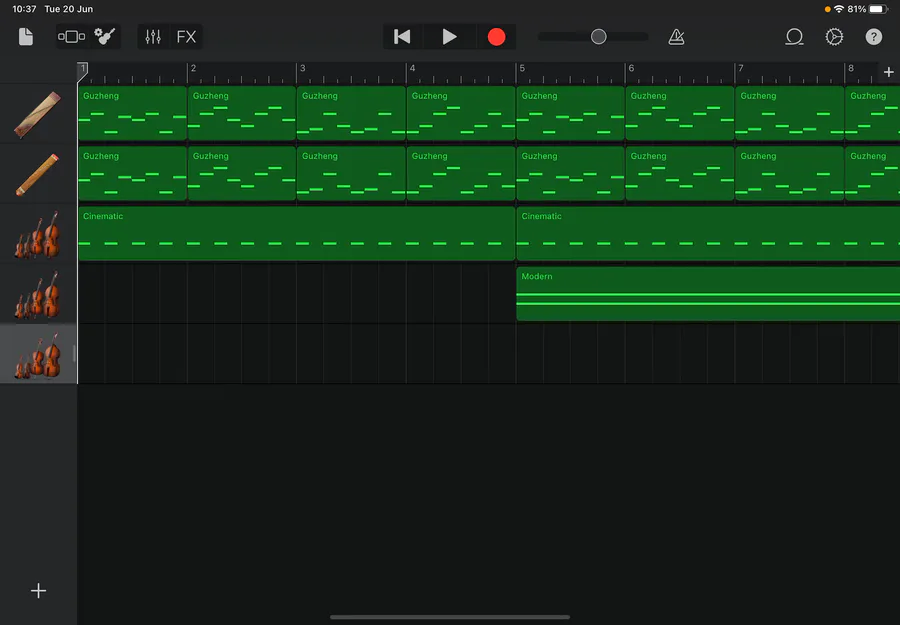900x625 pixels.
Task: Tap bar 2 on the ruler
Action: coord(193,68)
